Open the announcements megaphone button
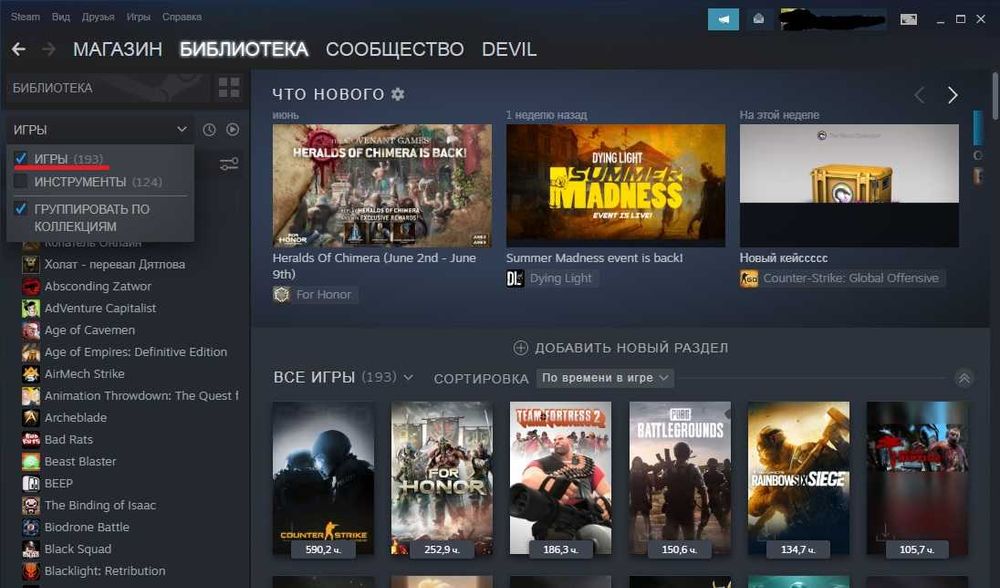Screen dimensions: 1000x588 pyautogui.click(x=723, y=19)
